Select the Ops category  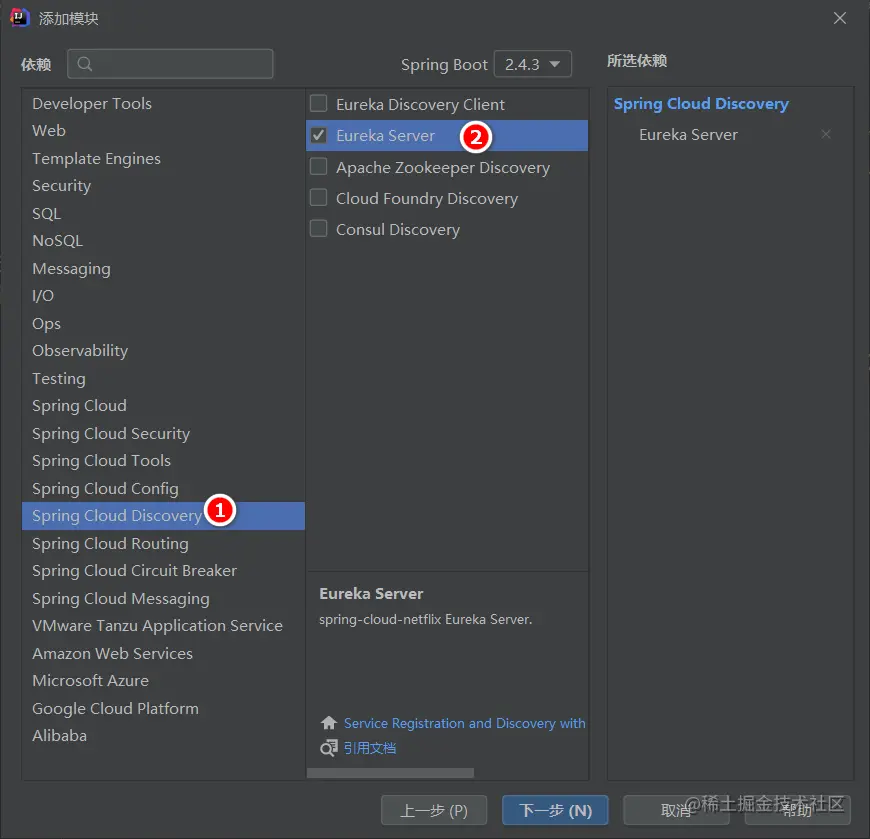[163, 323]
